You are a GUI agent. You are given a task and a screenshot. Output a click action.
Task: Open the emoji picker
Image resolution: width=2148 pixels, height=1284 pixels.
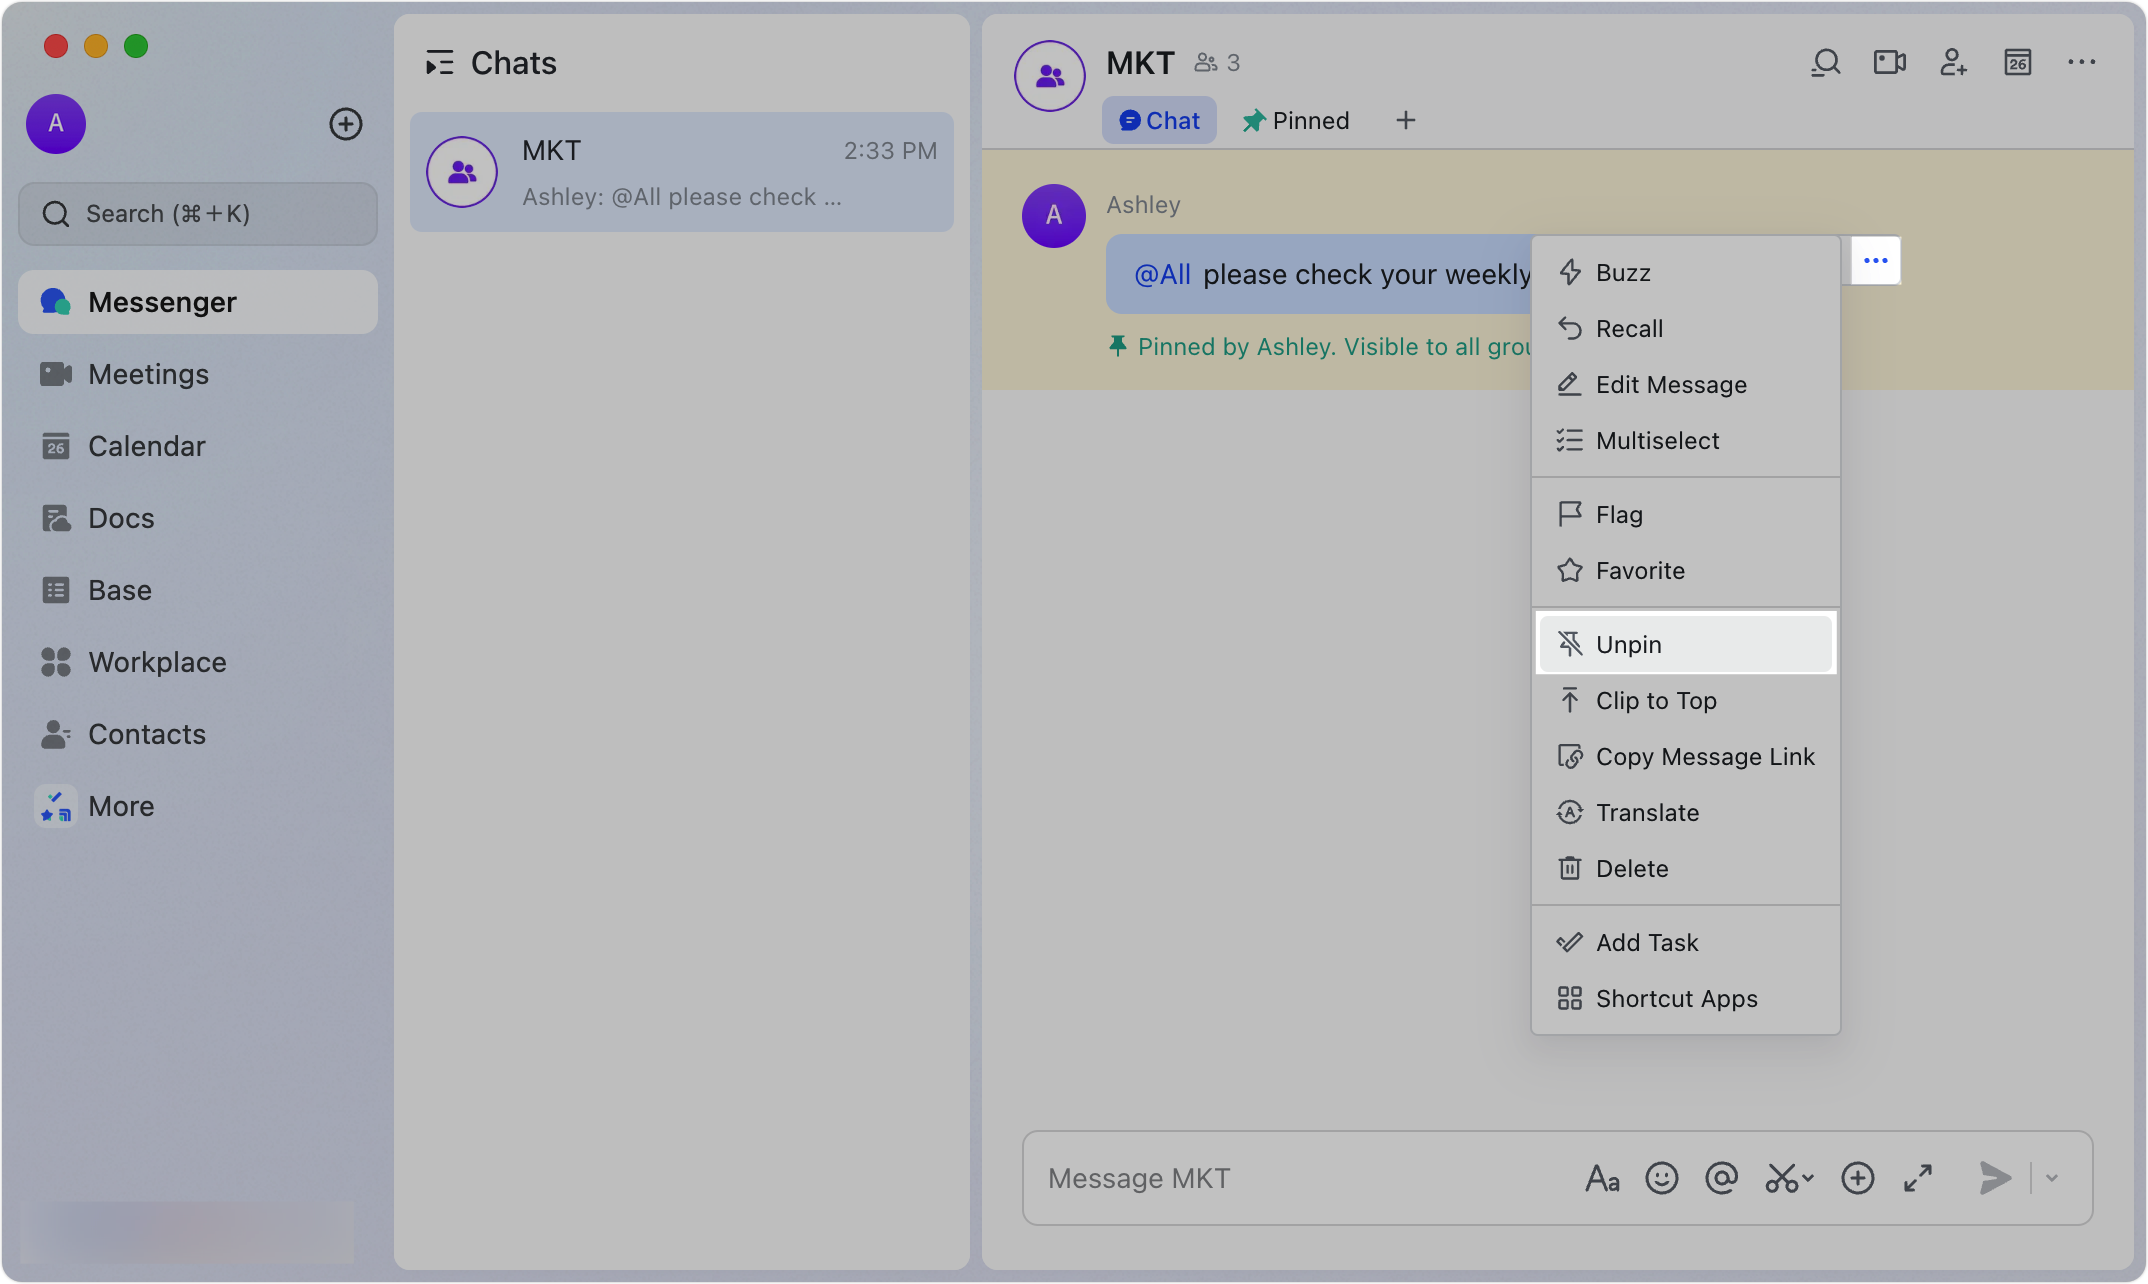click(x=1661, y=1178)
